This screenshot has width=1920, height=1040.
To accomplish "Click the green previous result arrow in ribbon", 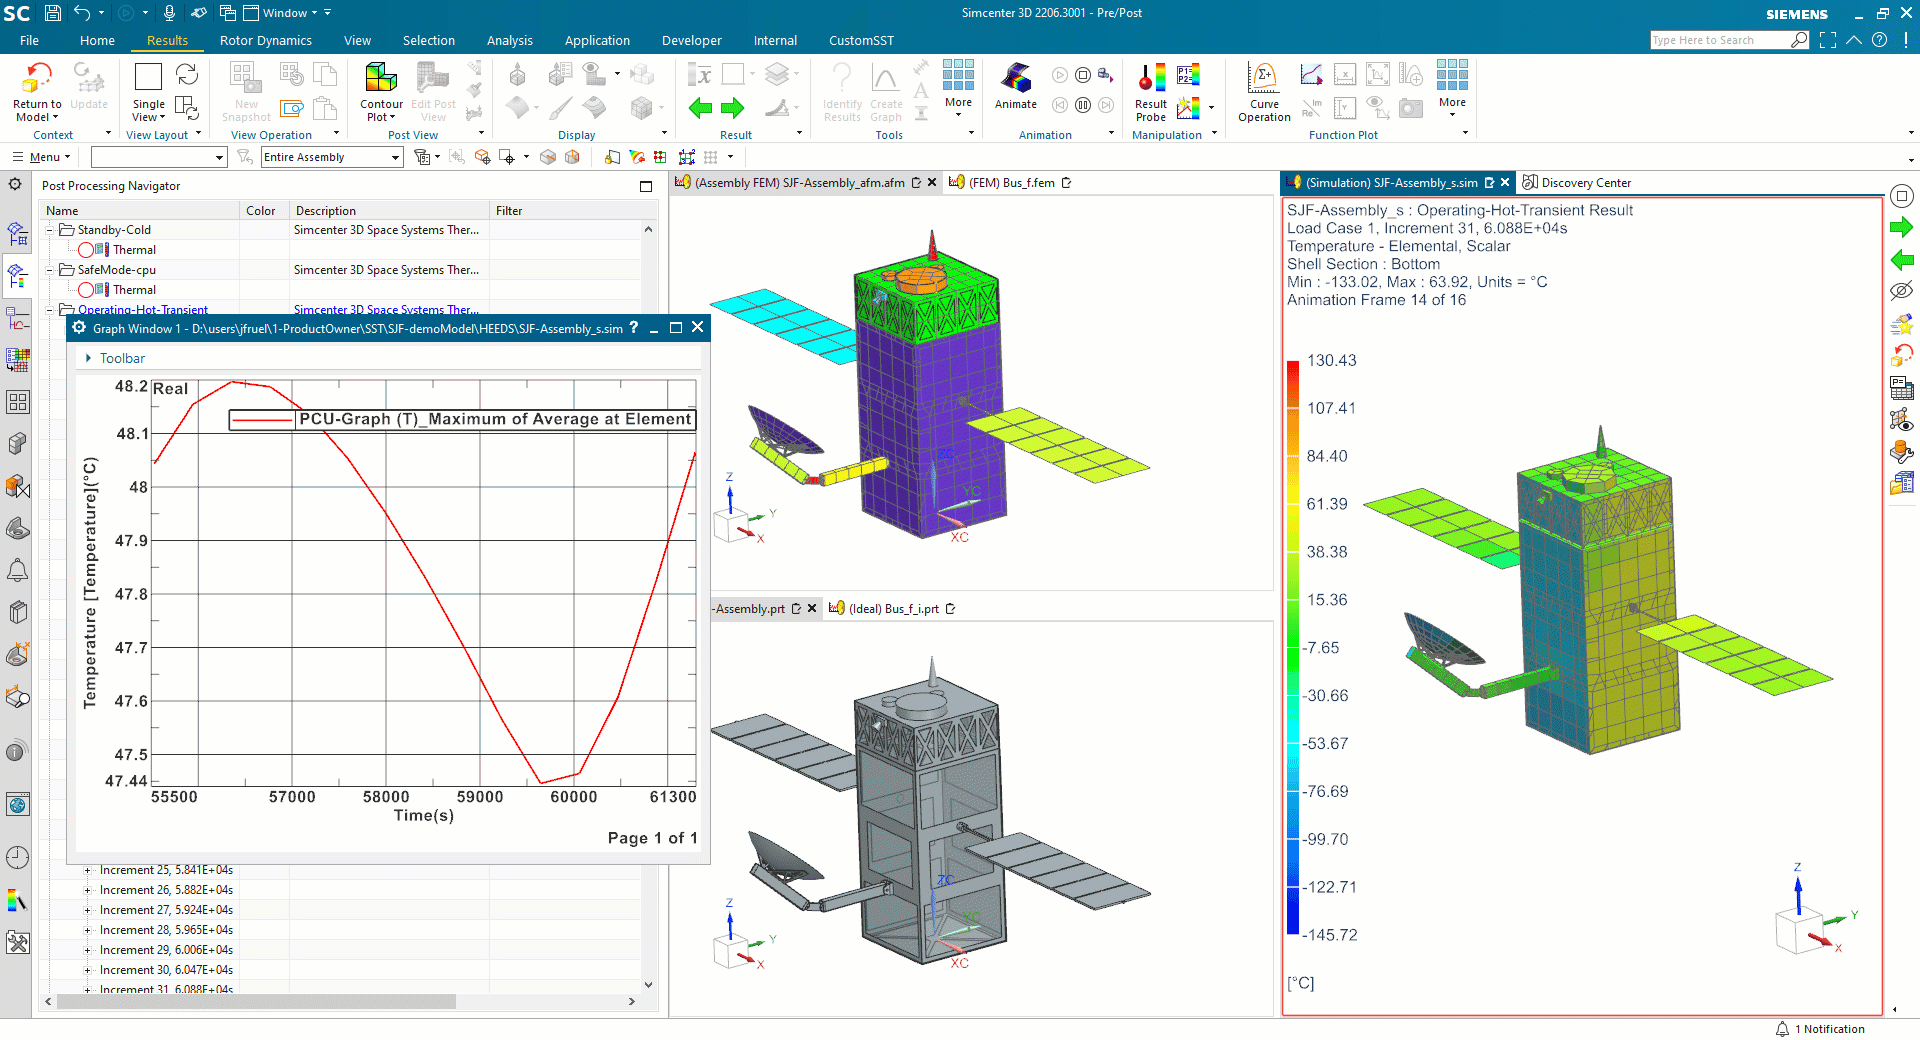I will click(x=700, y=107).
